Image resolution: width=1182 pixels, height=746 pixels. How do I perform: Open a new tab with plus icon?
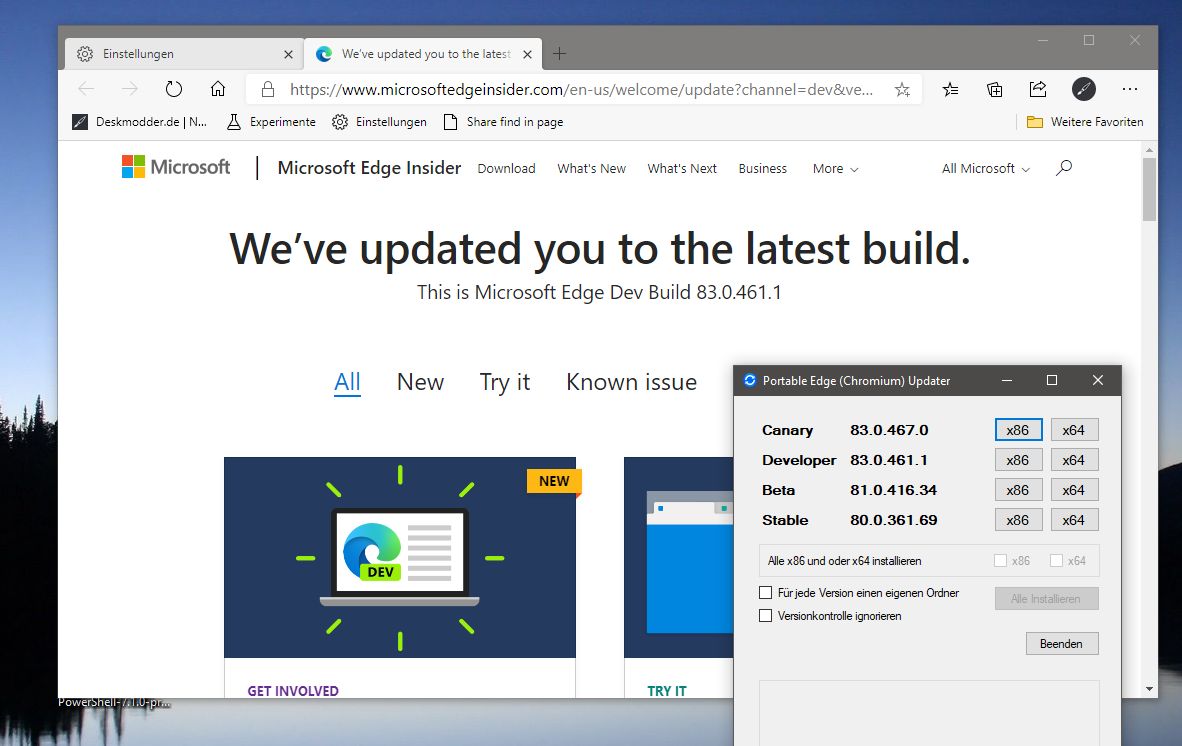point(559,54)
